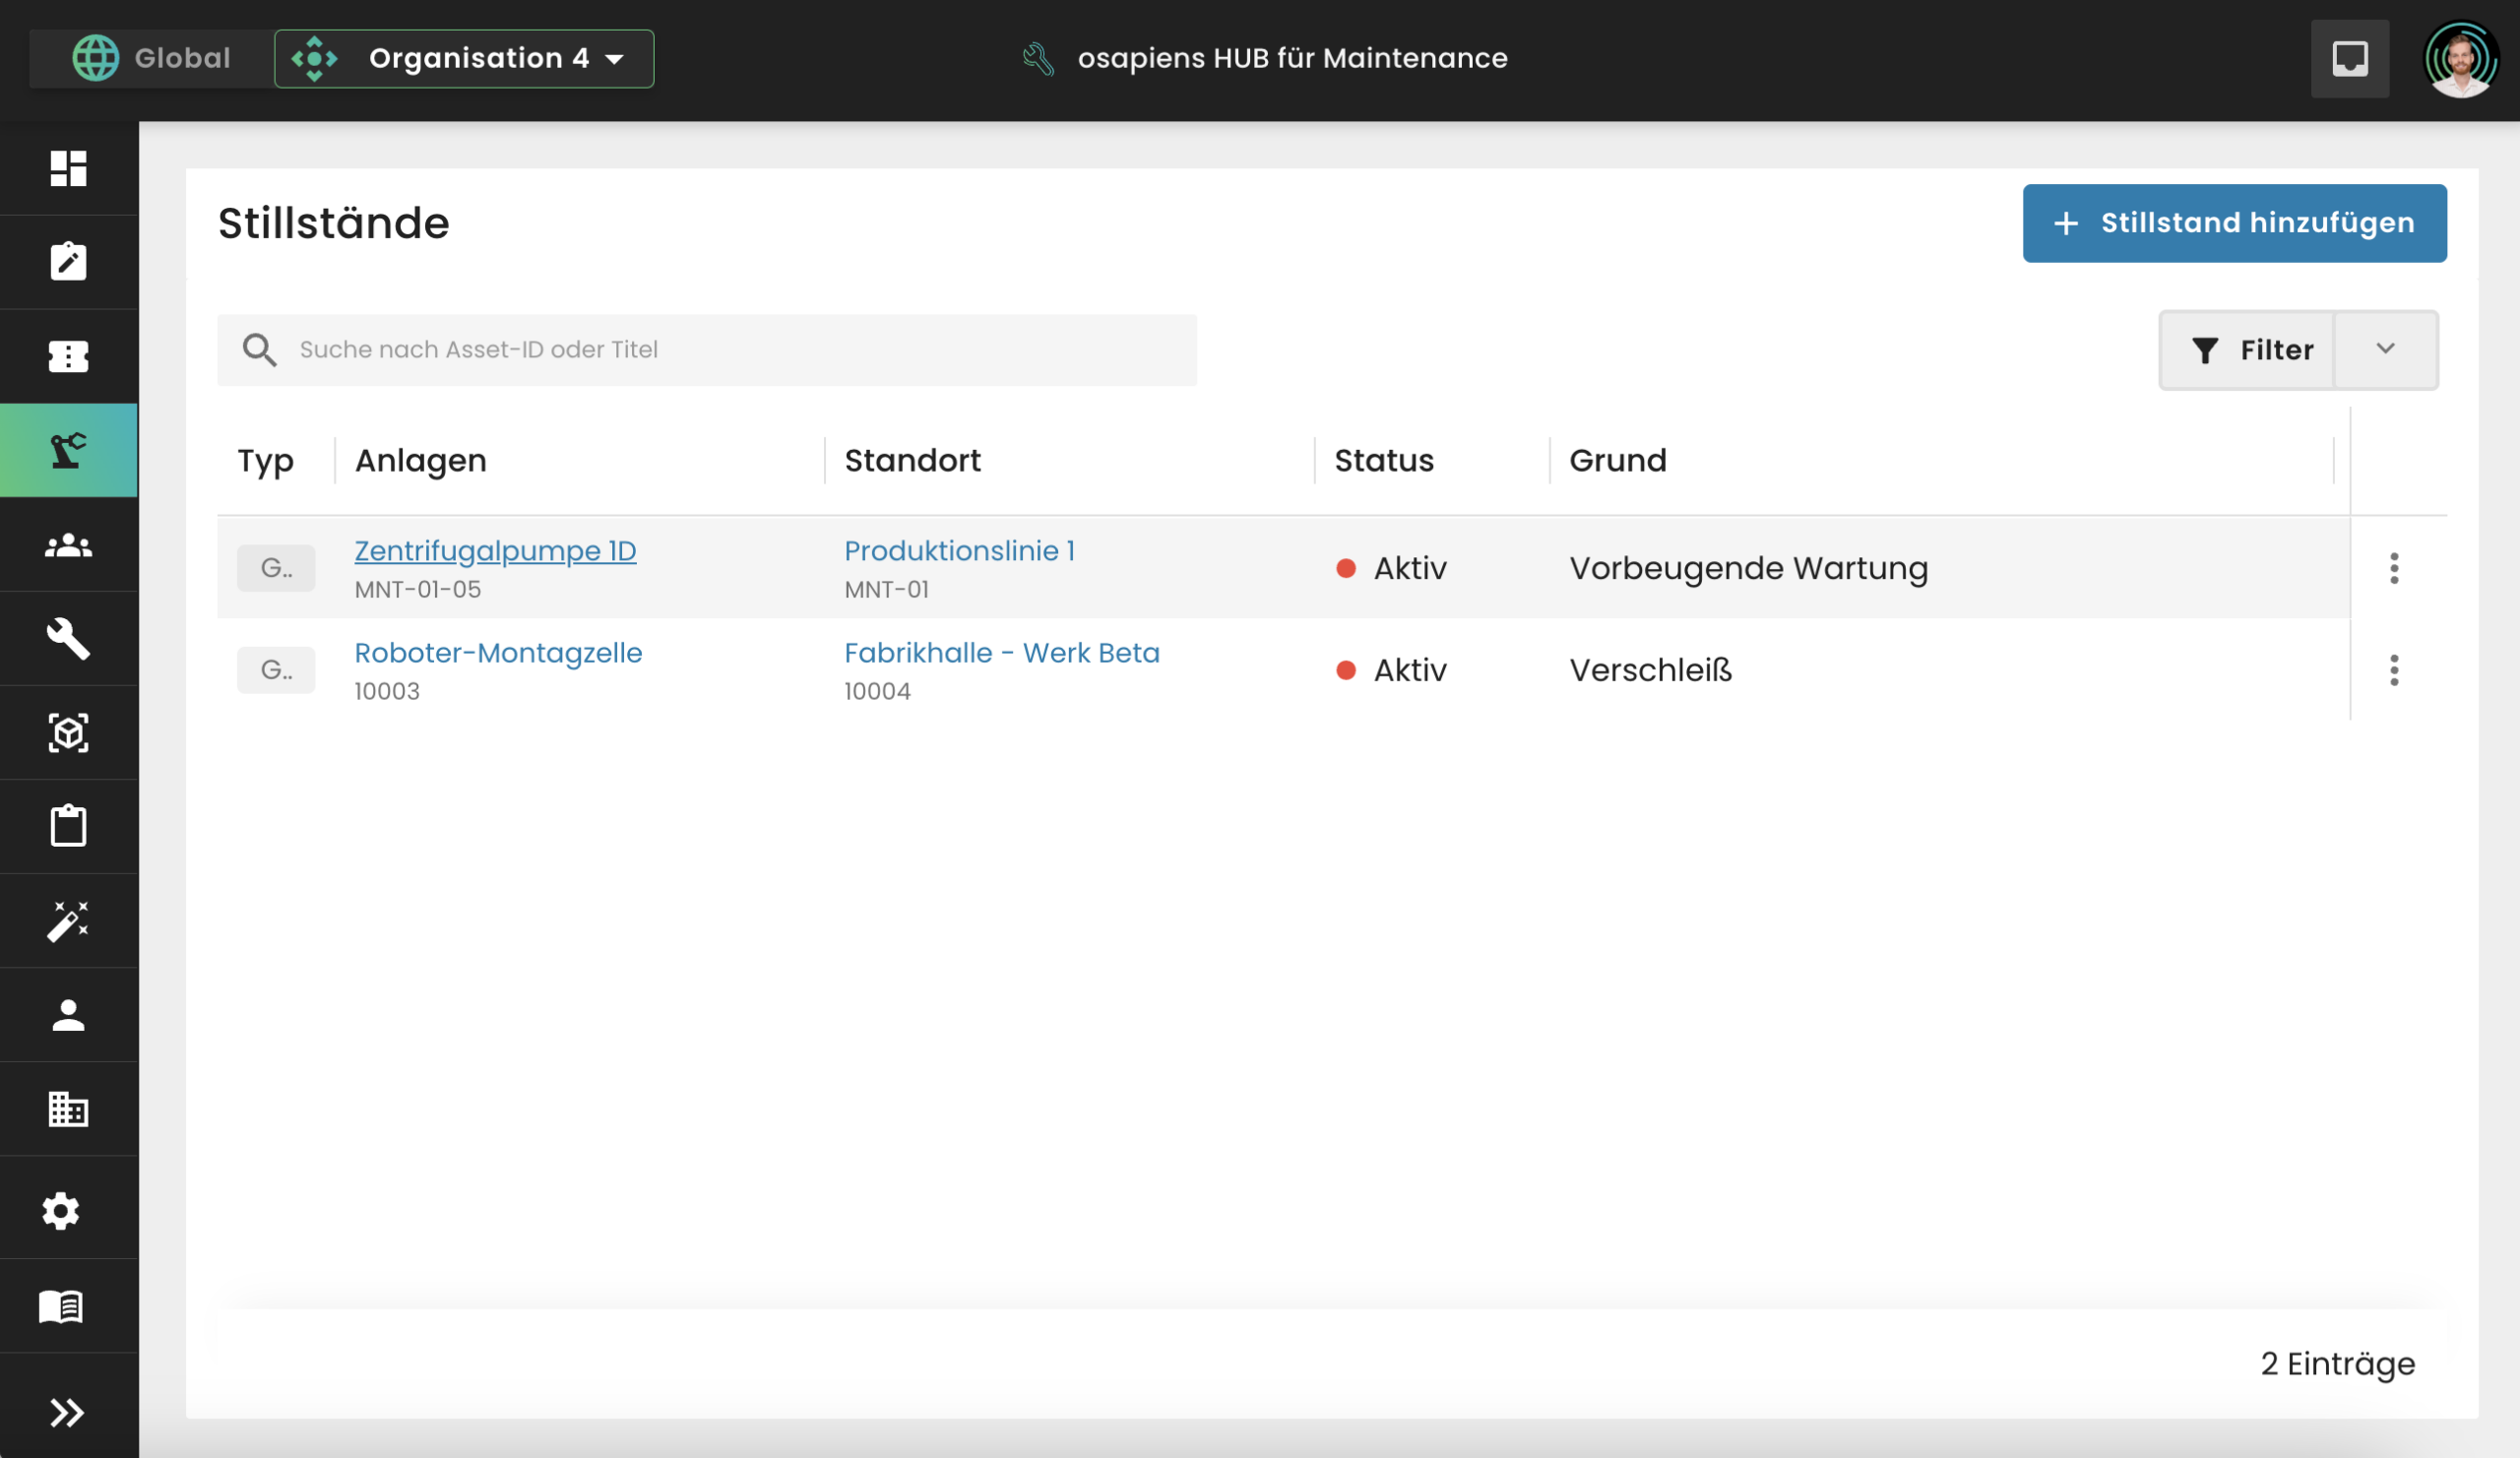Expand the sidebar with double chevron
Screen dimensions: 2520x1458
tap(66, 1412)
